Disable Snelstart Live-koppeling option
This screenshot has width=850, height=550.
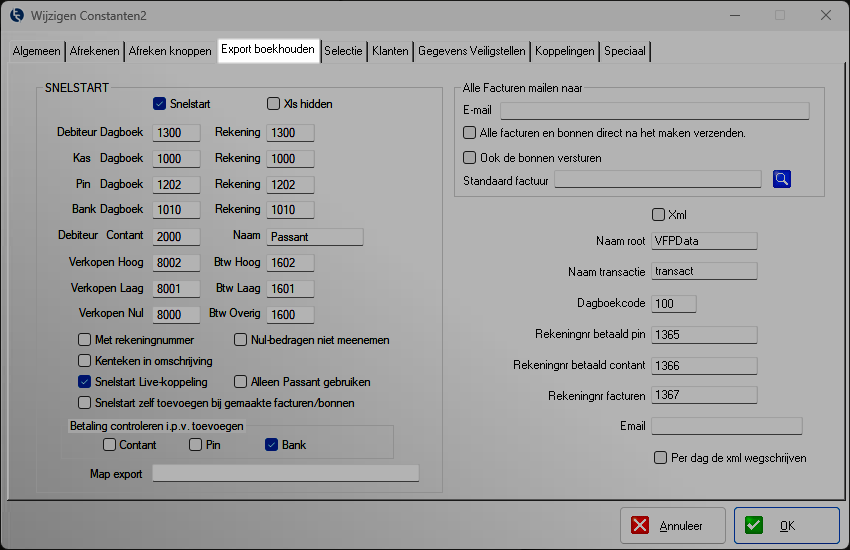tap(85, 382)
